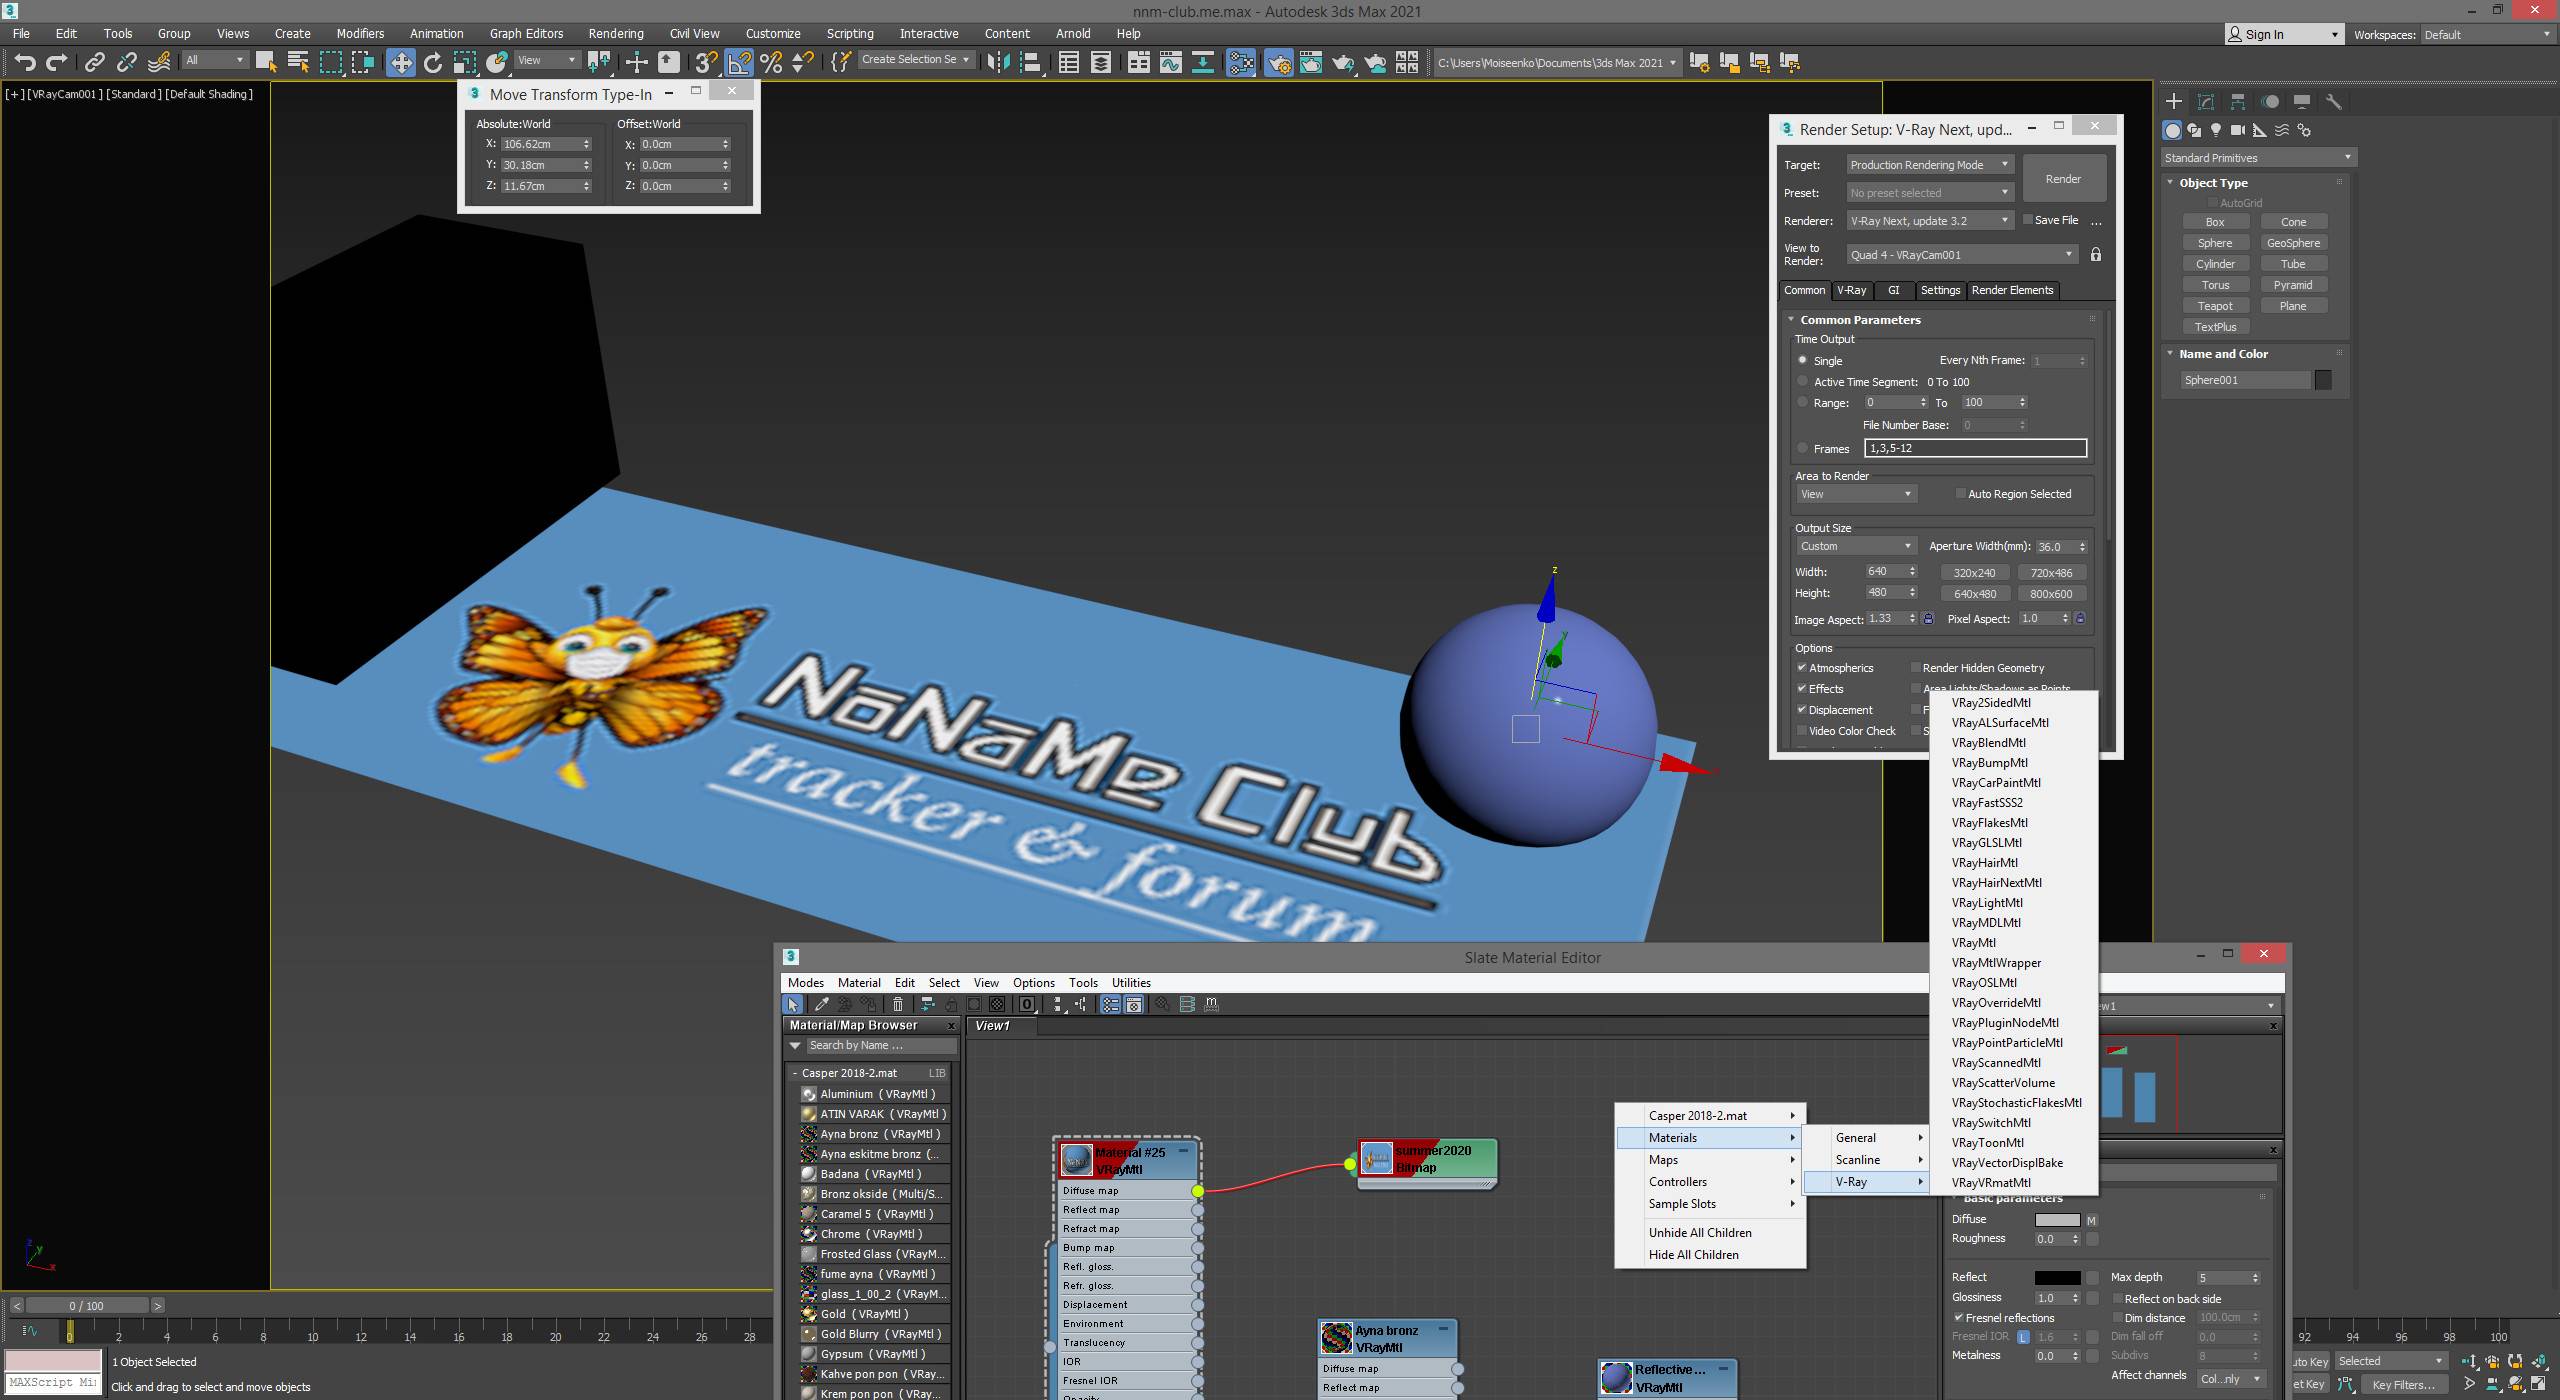Select the Active Time Segment radio button
Screen dimensions: 2560x1400
(1803, 381)
